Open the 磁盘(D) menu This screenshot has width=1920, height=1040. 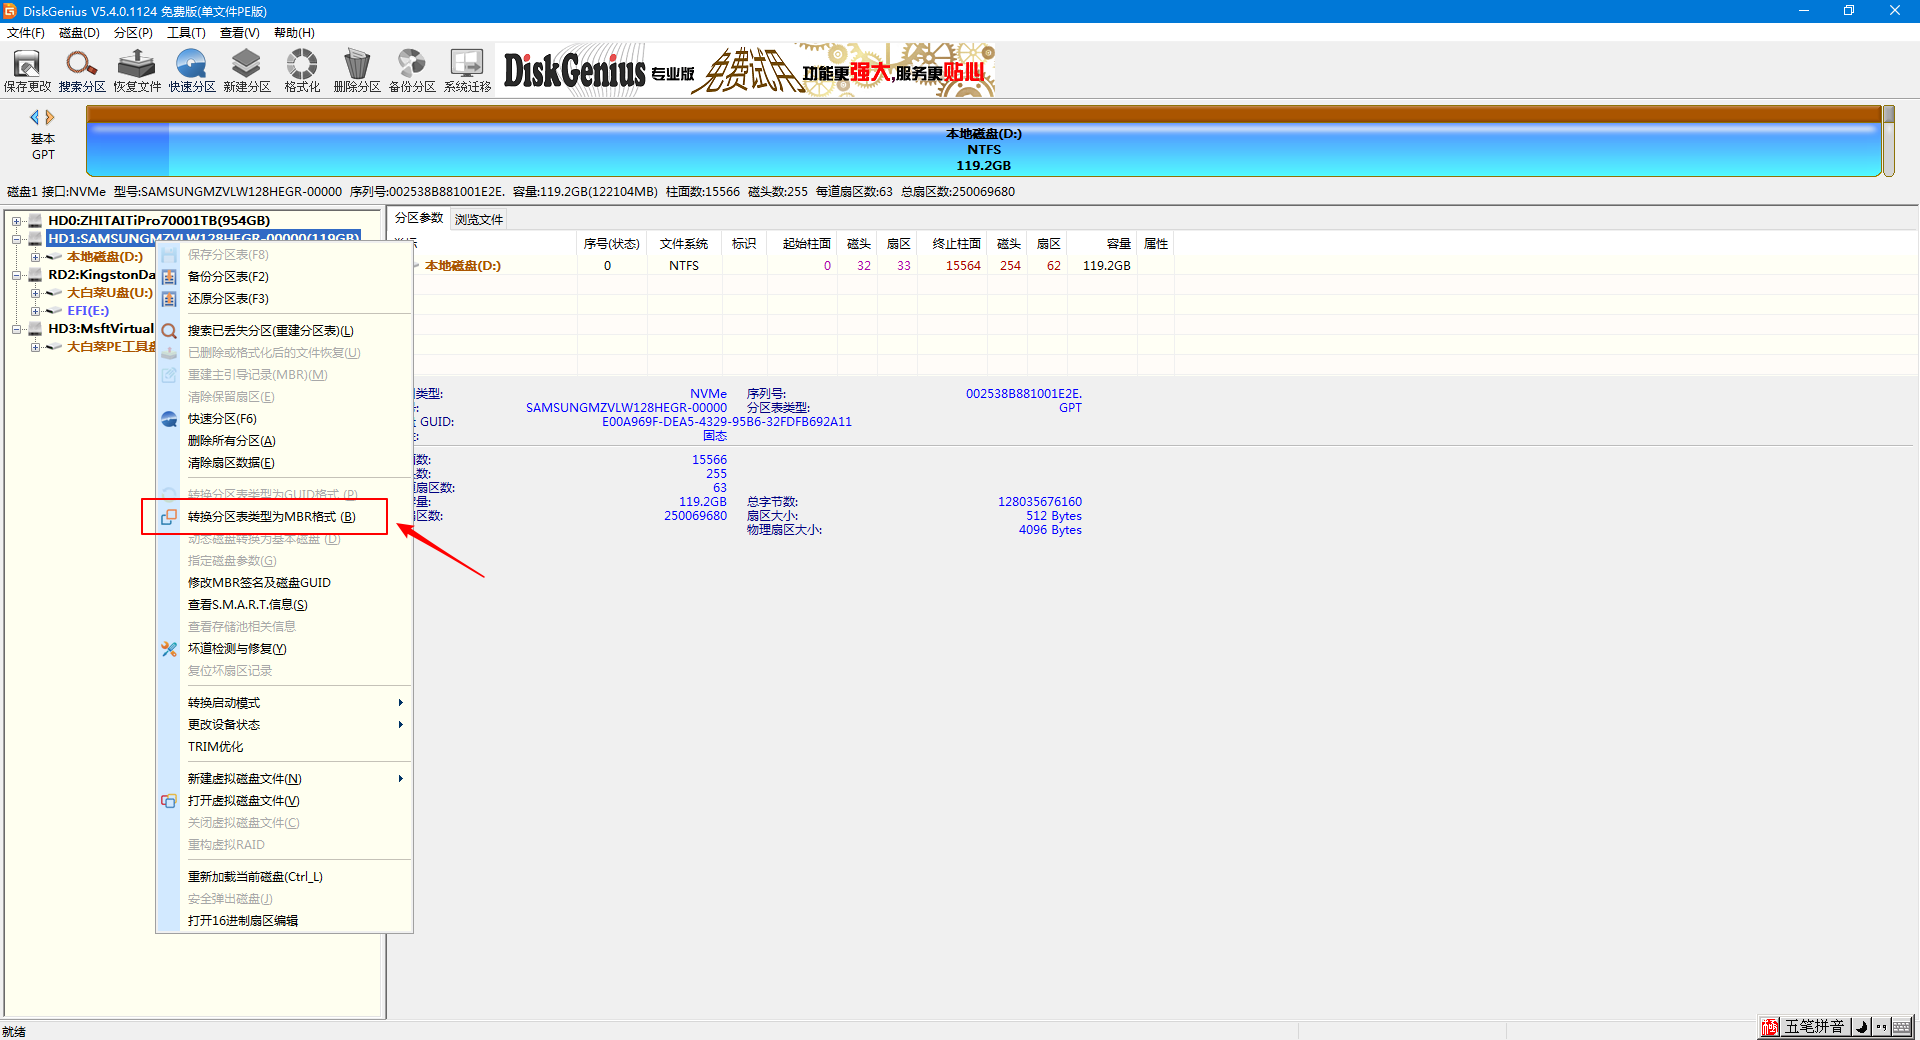(x=79, y=33)
